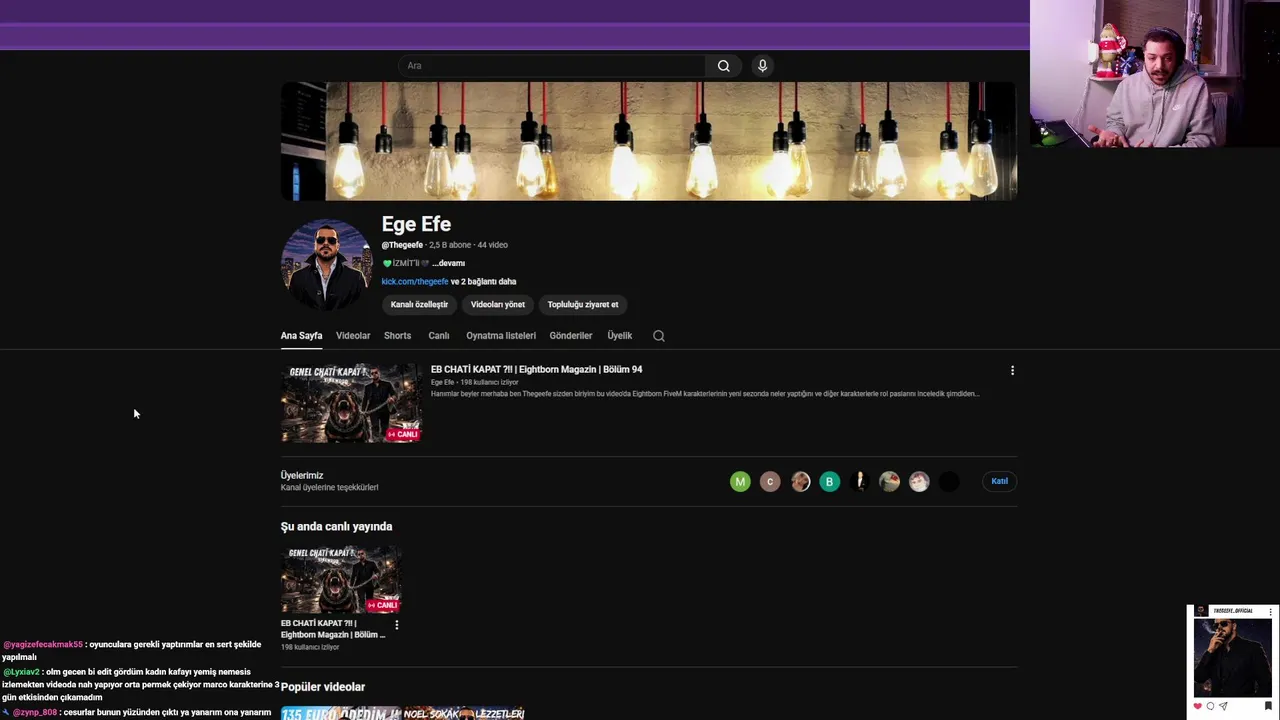The height and width of the screenshot is (720, 1280).
Task: Open the sixth member avatar photo
Action: pos(889,482)
